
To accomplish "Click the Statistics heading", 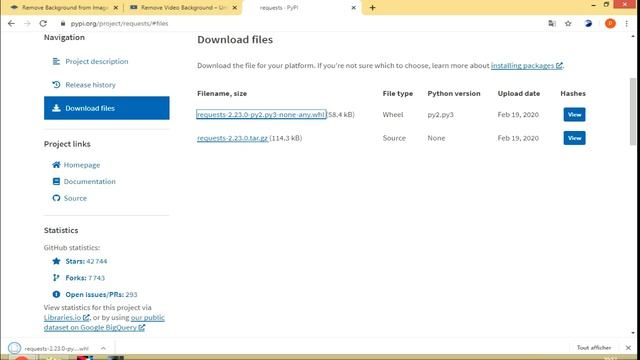I will [x=61, y=230].
